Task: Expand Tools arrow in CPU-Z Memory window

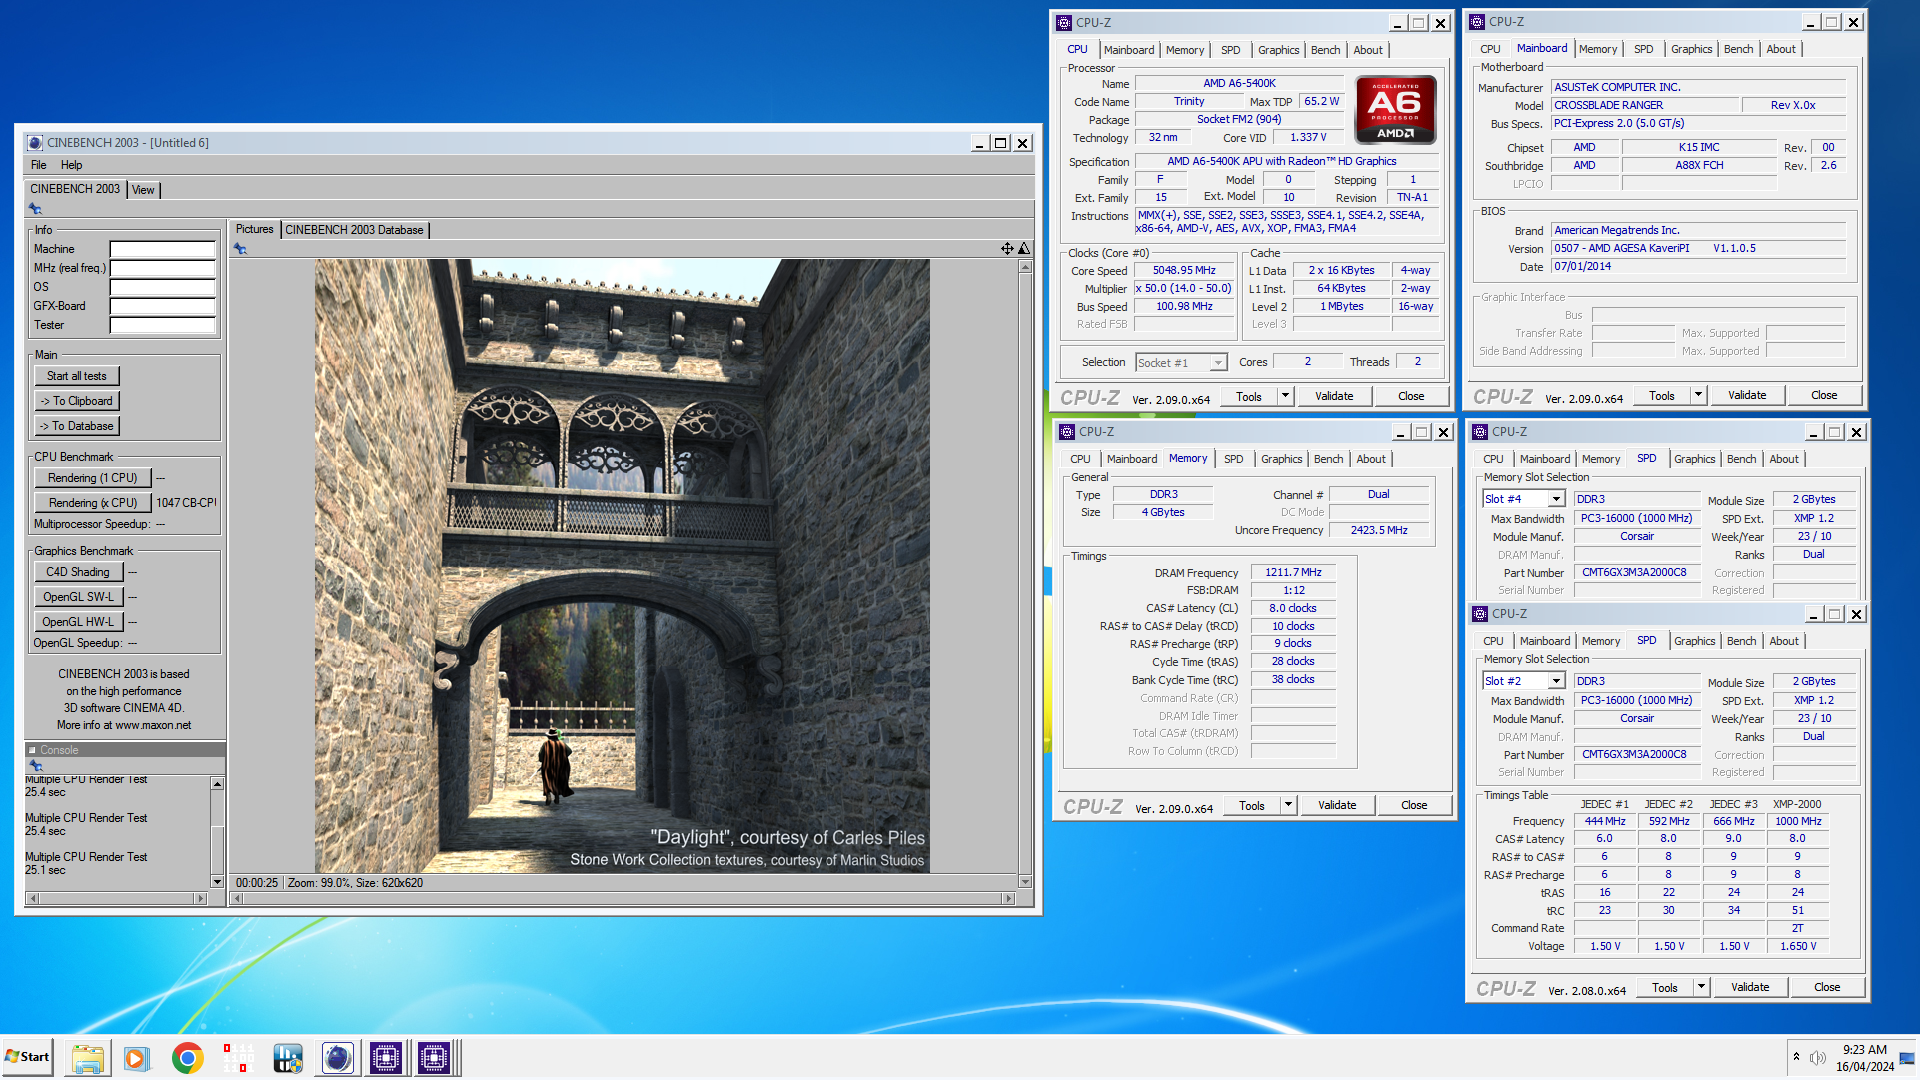Action: coord(1288,805)
